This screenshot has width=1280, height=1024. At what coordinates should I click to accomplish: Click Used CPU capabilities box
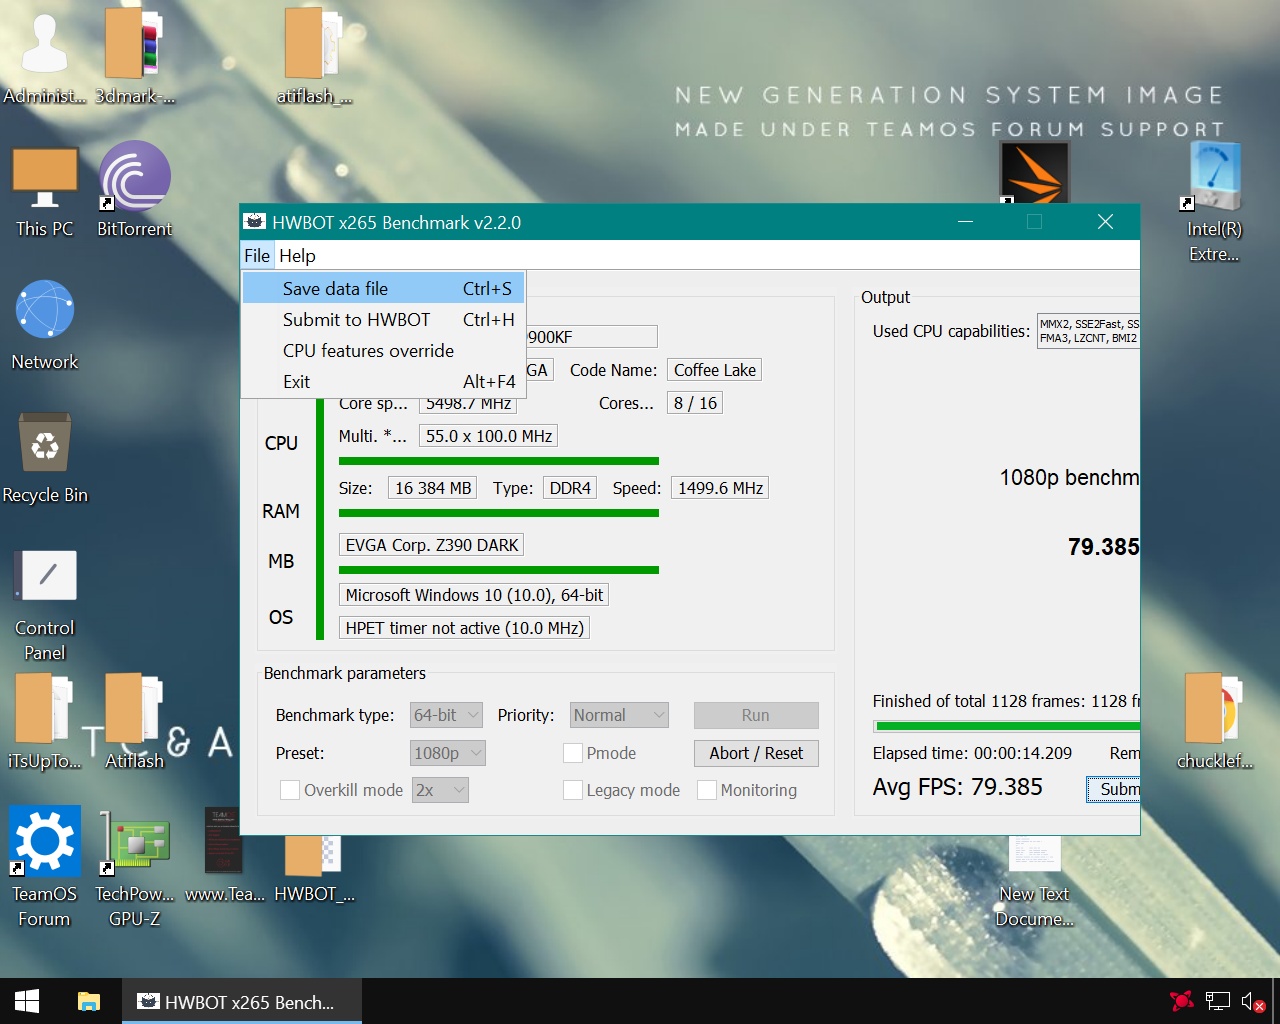1088,331
